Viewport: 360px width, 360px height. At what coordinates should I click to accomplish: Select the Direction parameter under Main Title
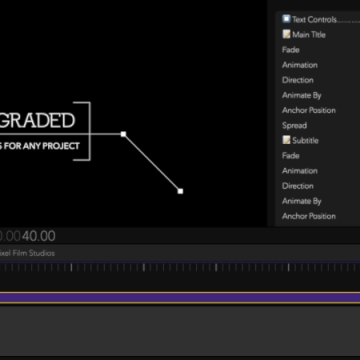298,80
